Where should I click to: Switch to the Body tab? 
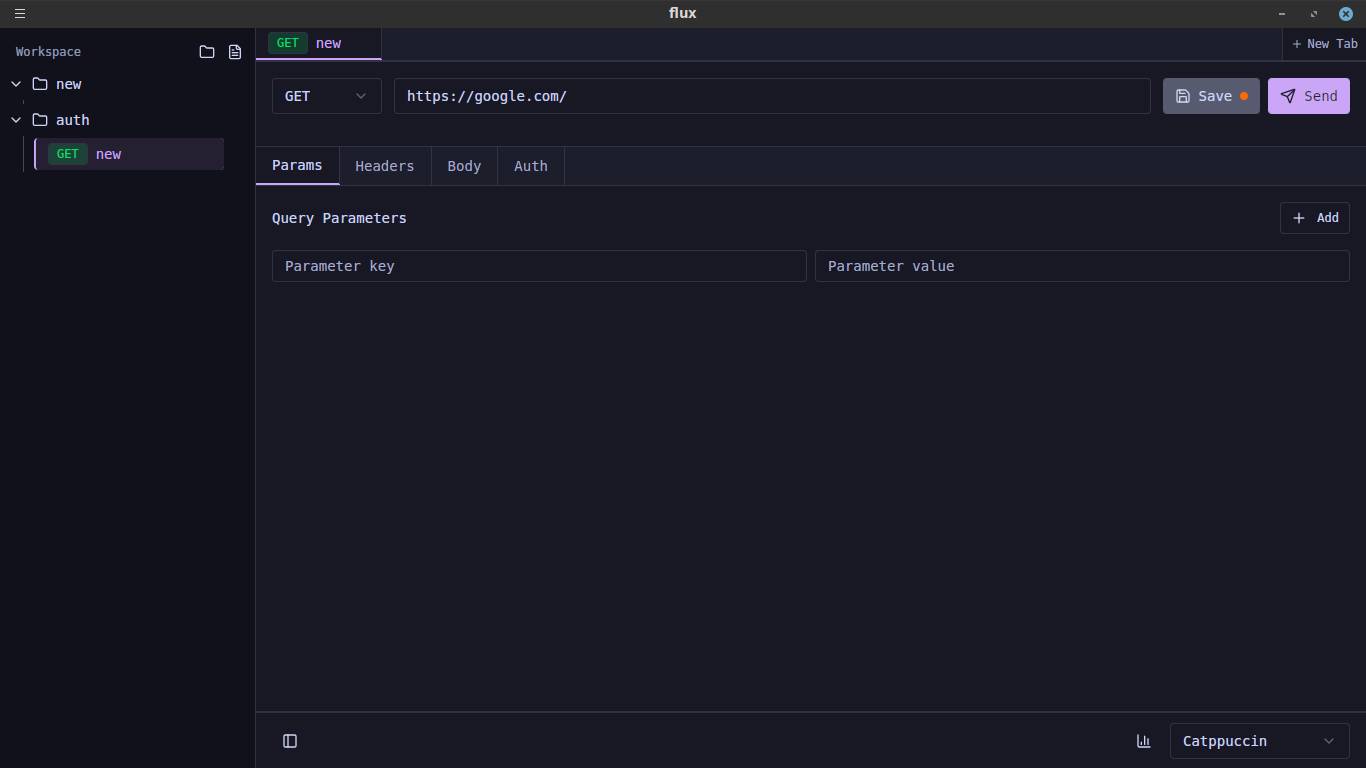(463, 166)
